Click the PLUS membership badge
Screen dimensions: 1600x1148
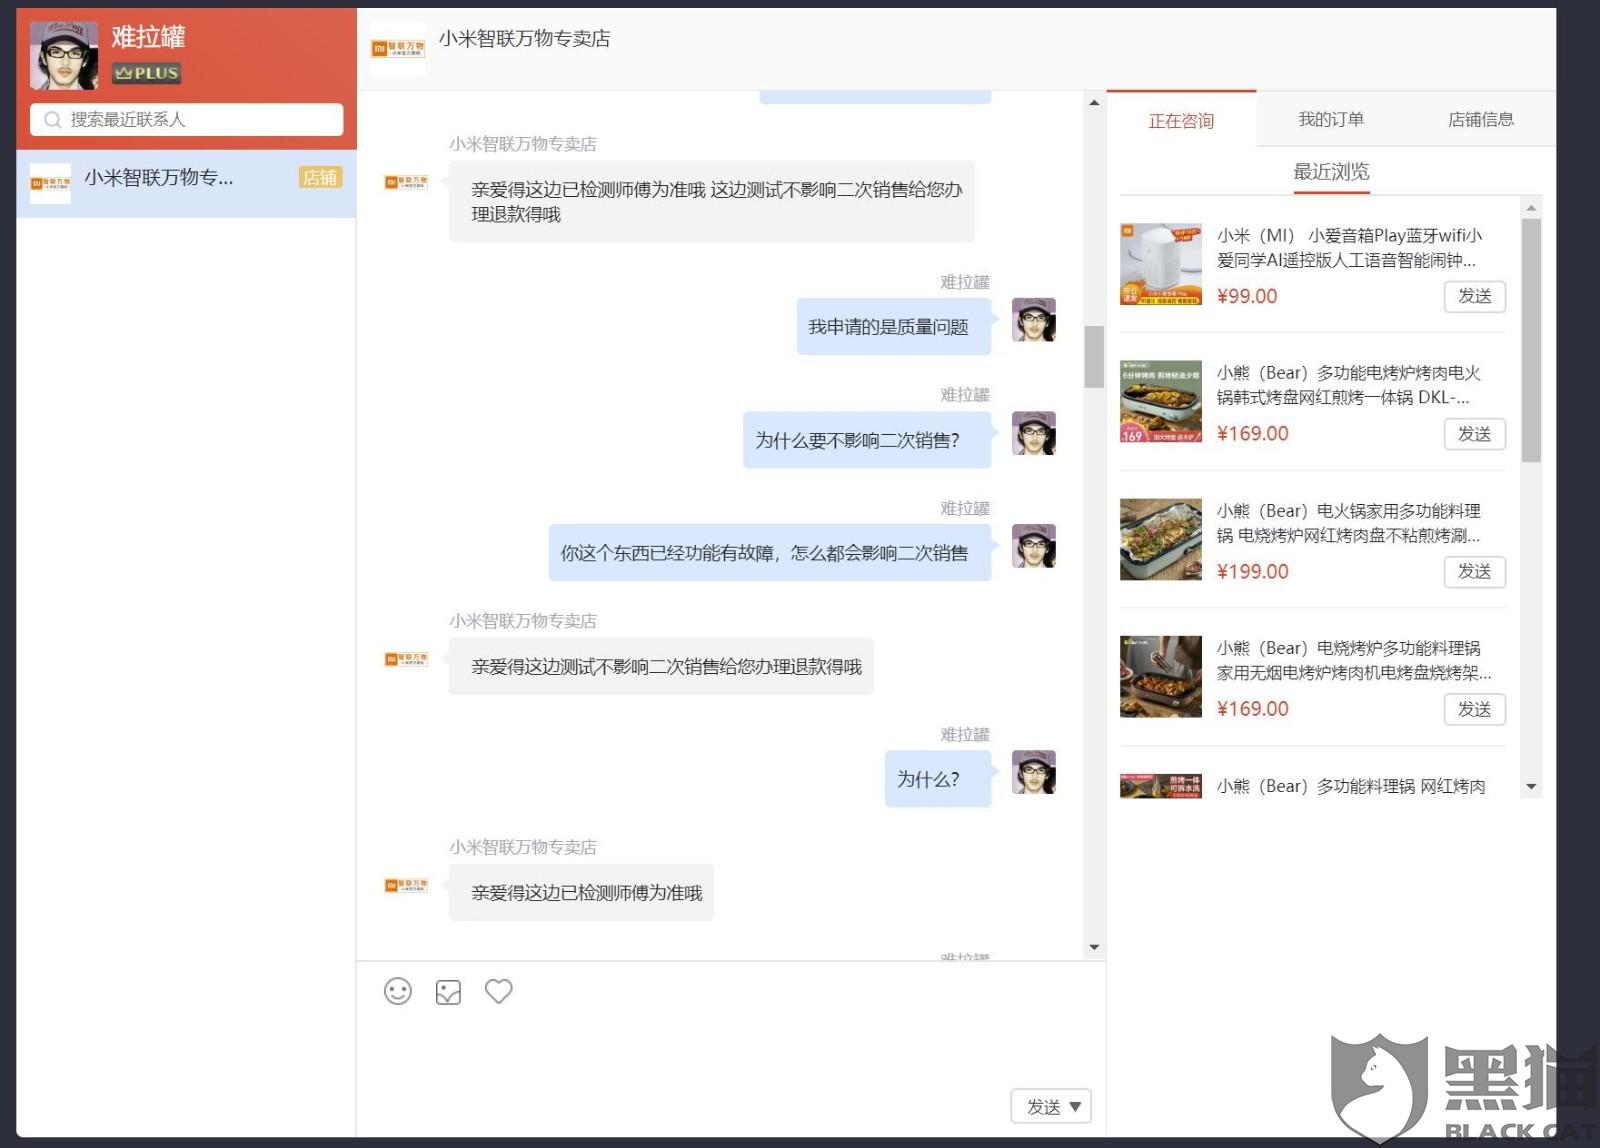(x=146, y=73)
